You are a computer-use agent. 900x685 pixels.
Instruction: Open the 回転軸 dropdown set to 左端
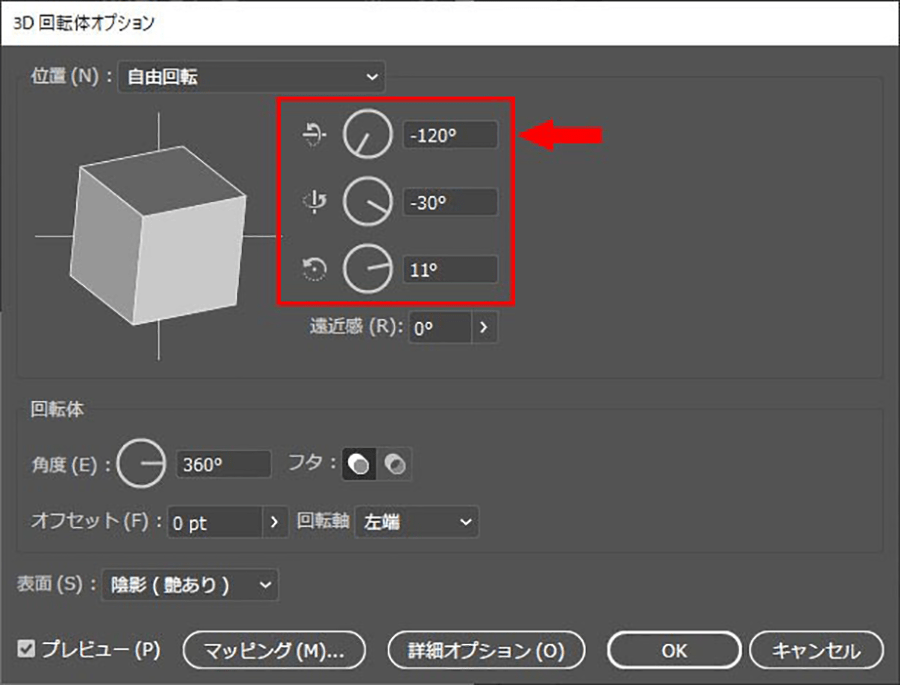(x=417, y=522)
